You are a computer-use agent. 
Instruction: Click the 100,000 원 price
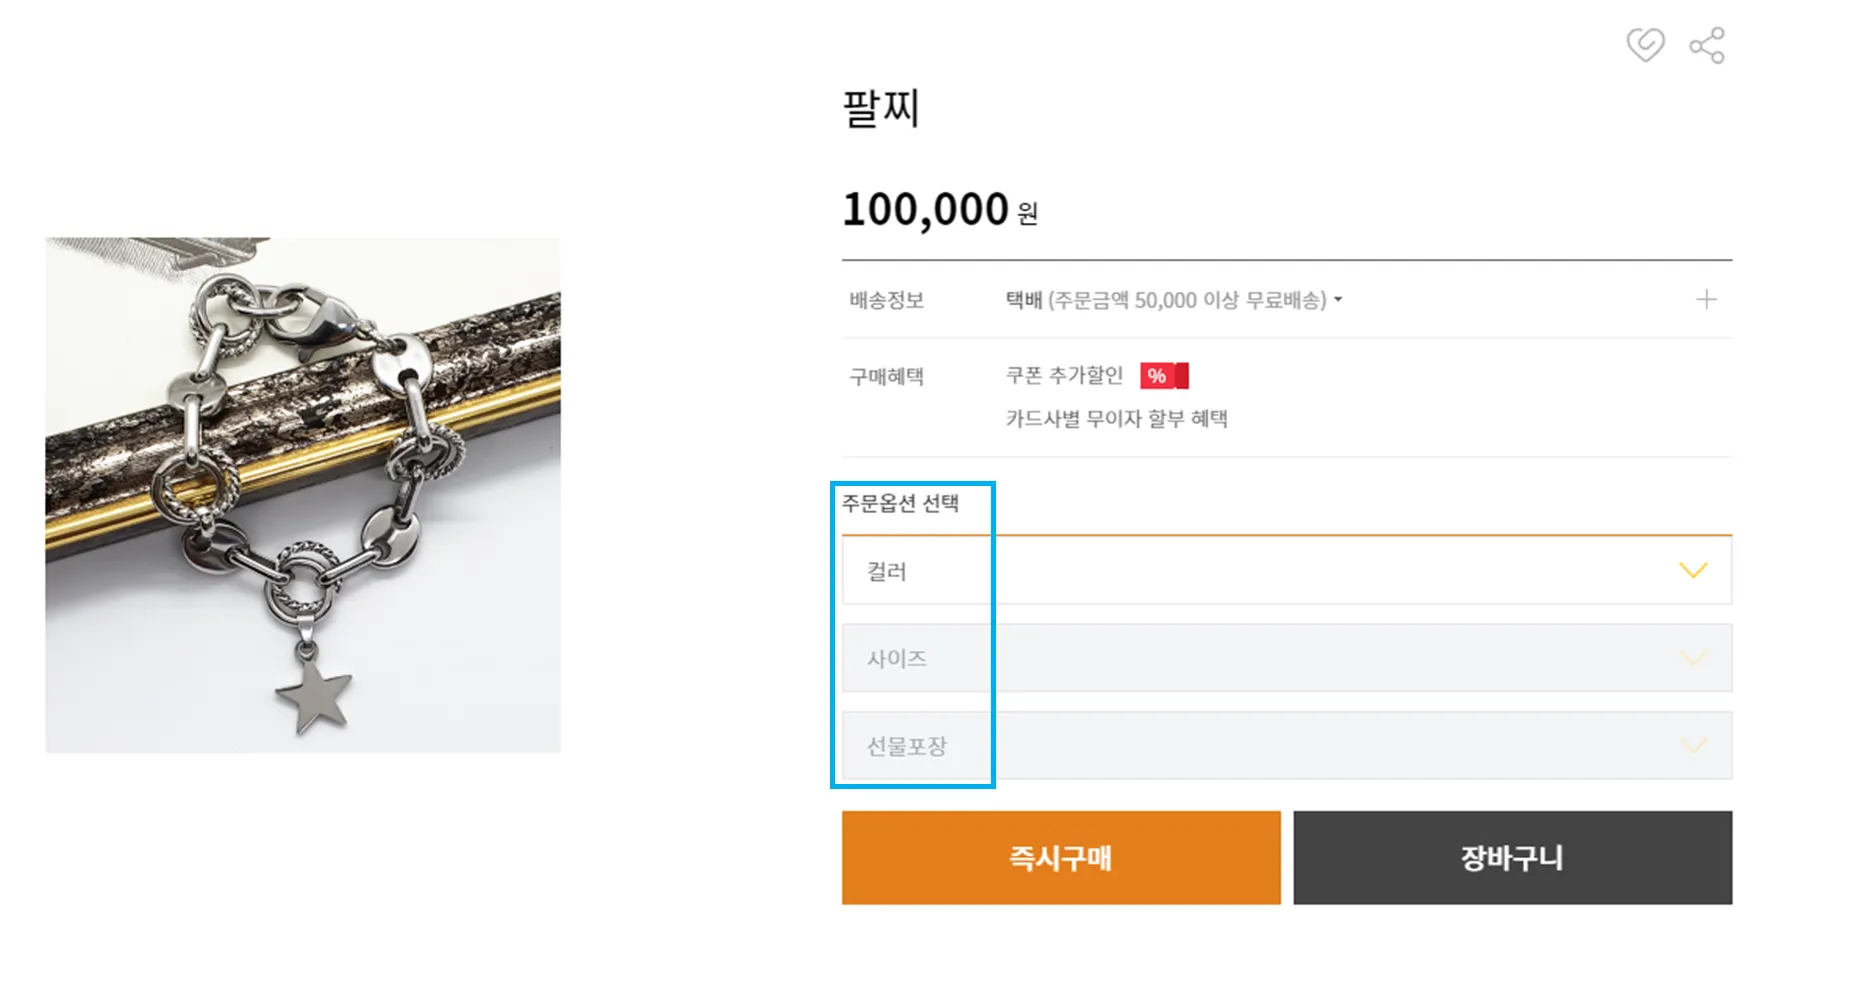pyautogui.click(x=940, y=210)
